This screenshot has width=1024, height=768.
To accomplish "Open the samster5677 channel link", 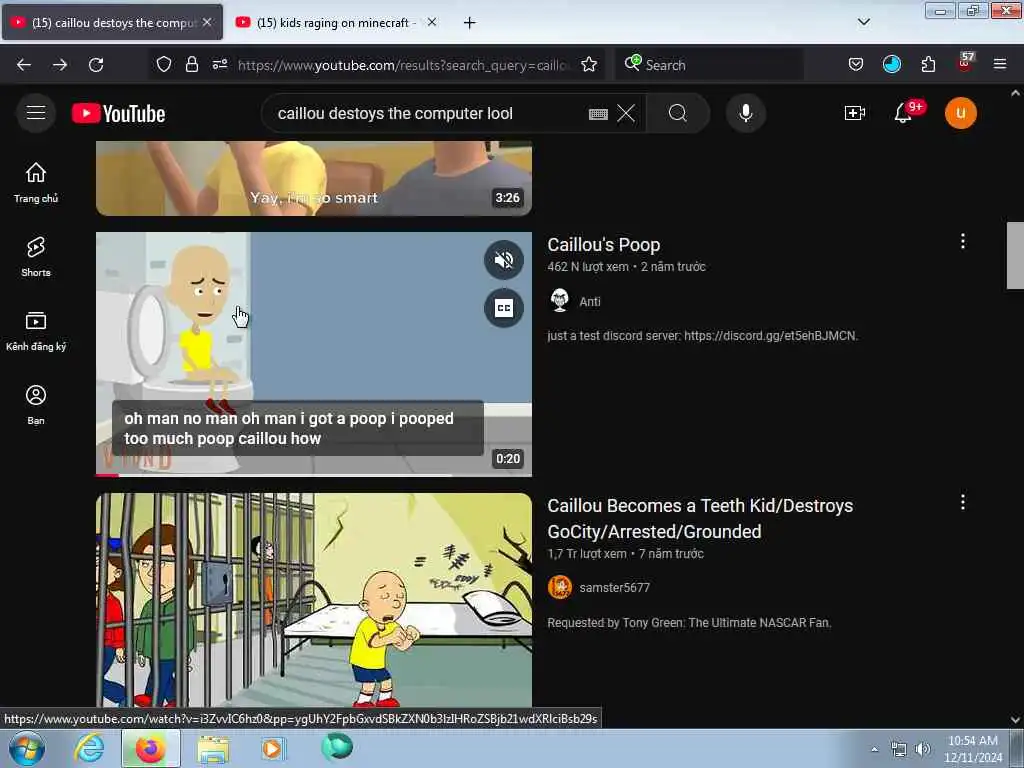I will coord(615,588).
